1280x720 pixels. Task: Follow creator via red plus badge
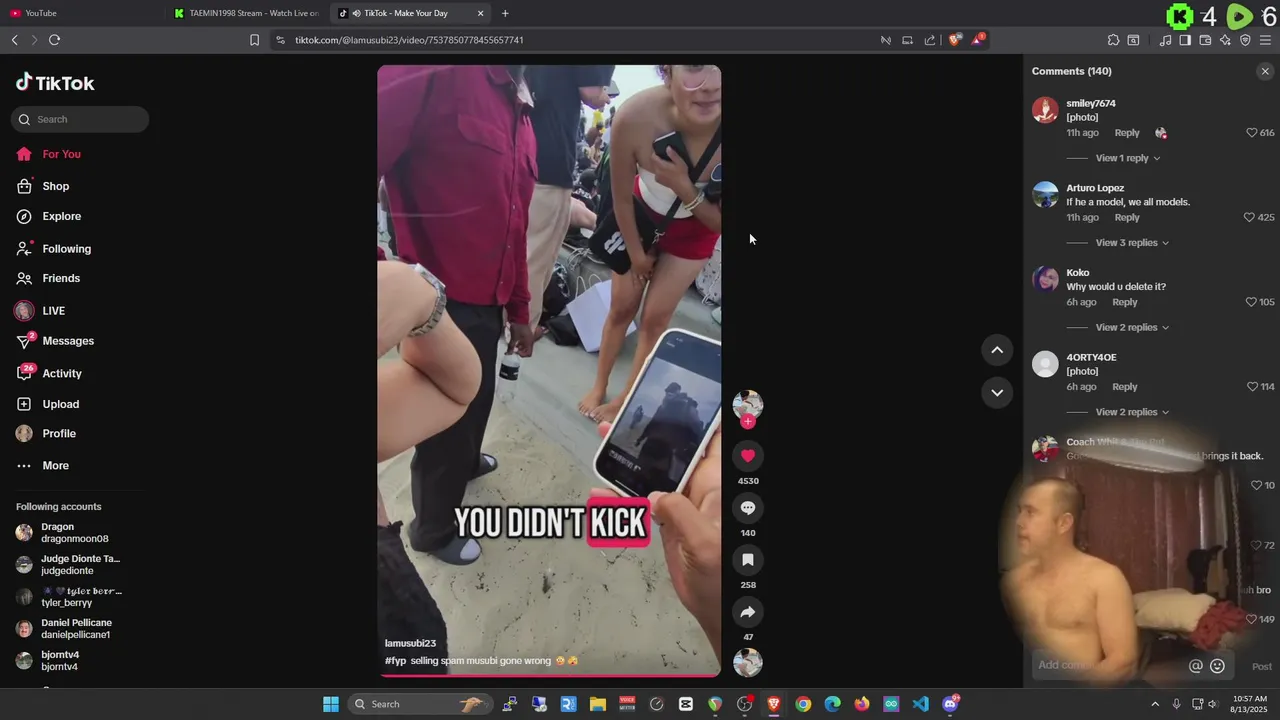pyautogui.click(x=747, y=422)
